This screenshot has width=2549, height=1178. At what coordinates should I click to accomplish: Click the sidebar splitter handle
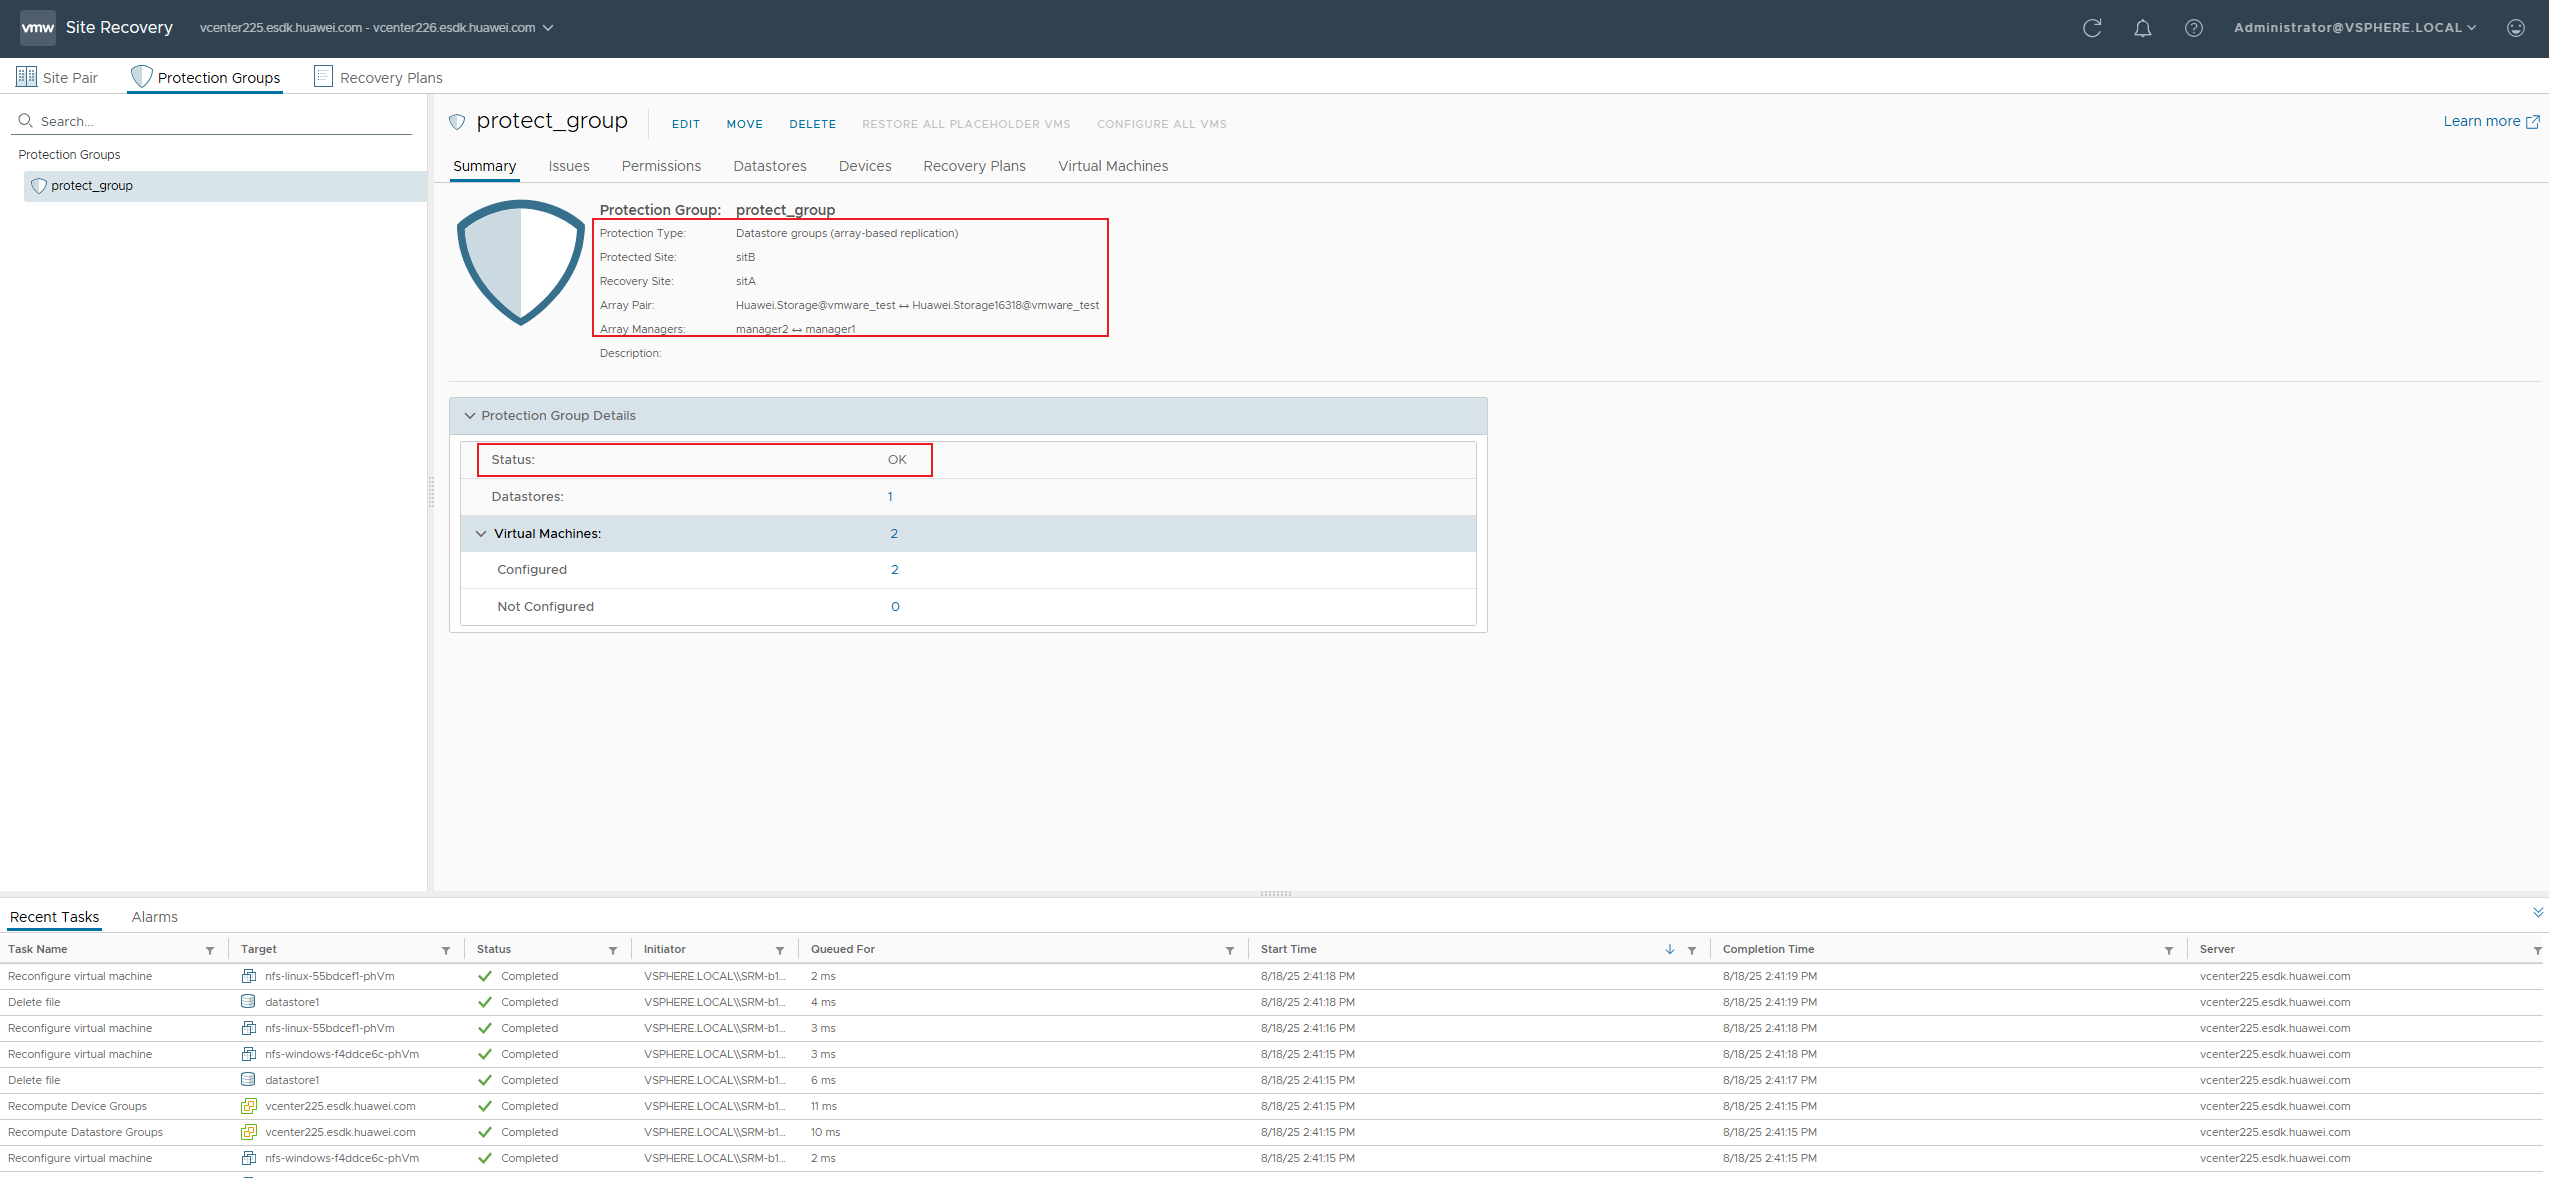431,491
